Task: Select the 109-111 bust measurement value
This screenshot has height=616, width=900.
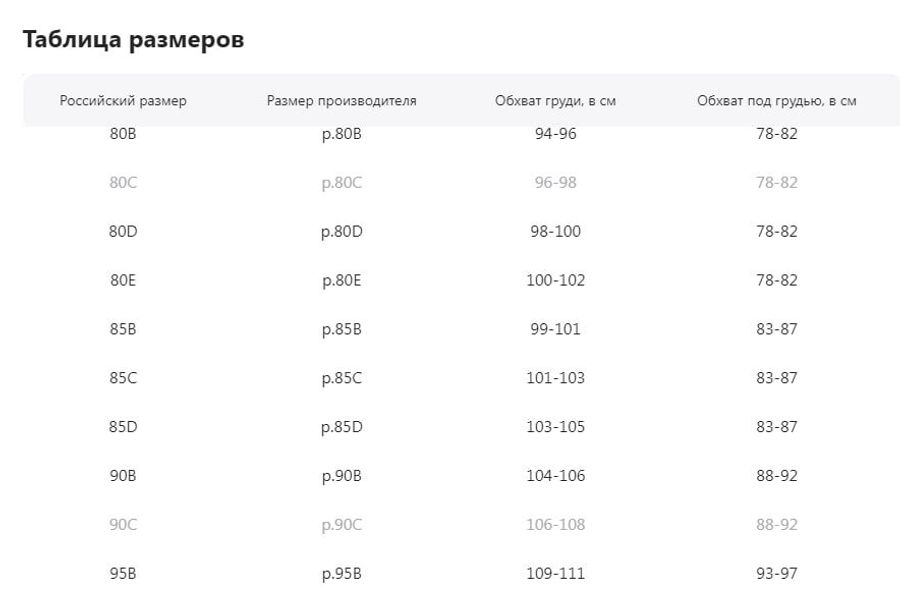Action: click(x=556, y=574)
